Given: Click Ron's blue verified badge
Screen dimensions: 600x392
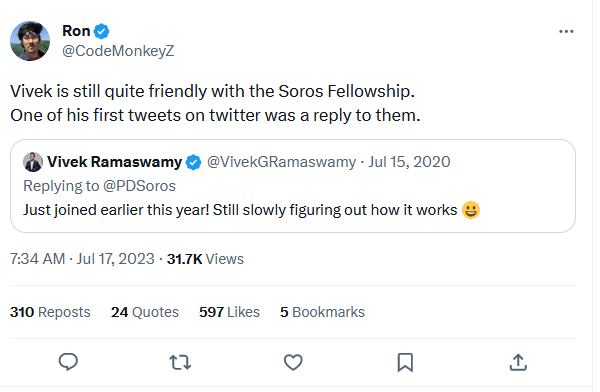Looking at the screenshot, I should (101, 31).
